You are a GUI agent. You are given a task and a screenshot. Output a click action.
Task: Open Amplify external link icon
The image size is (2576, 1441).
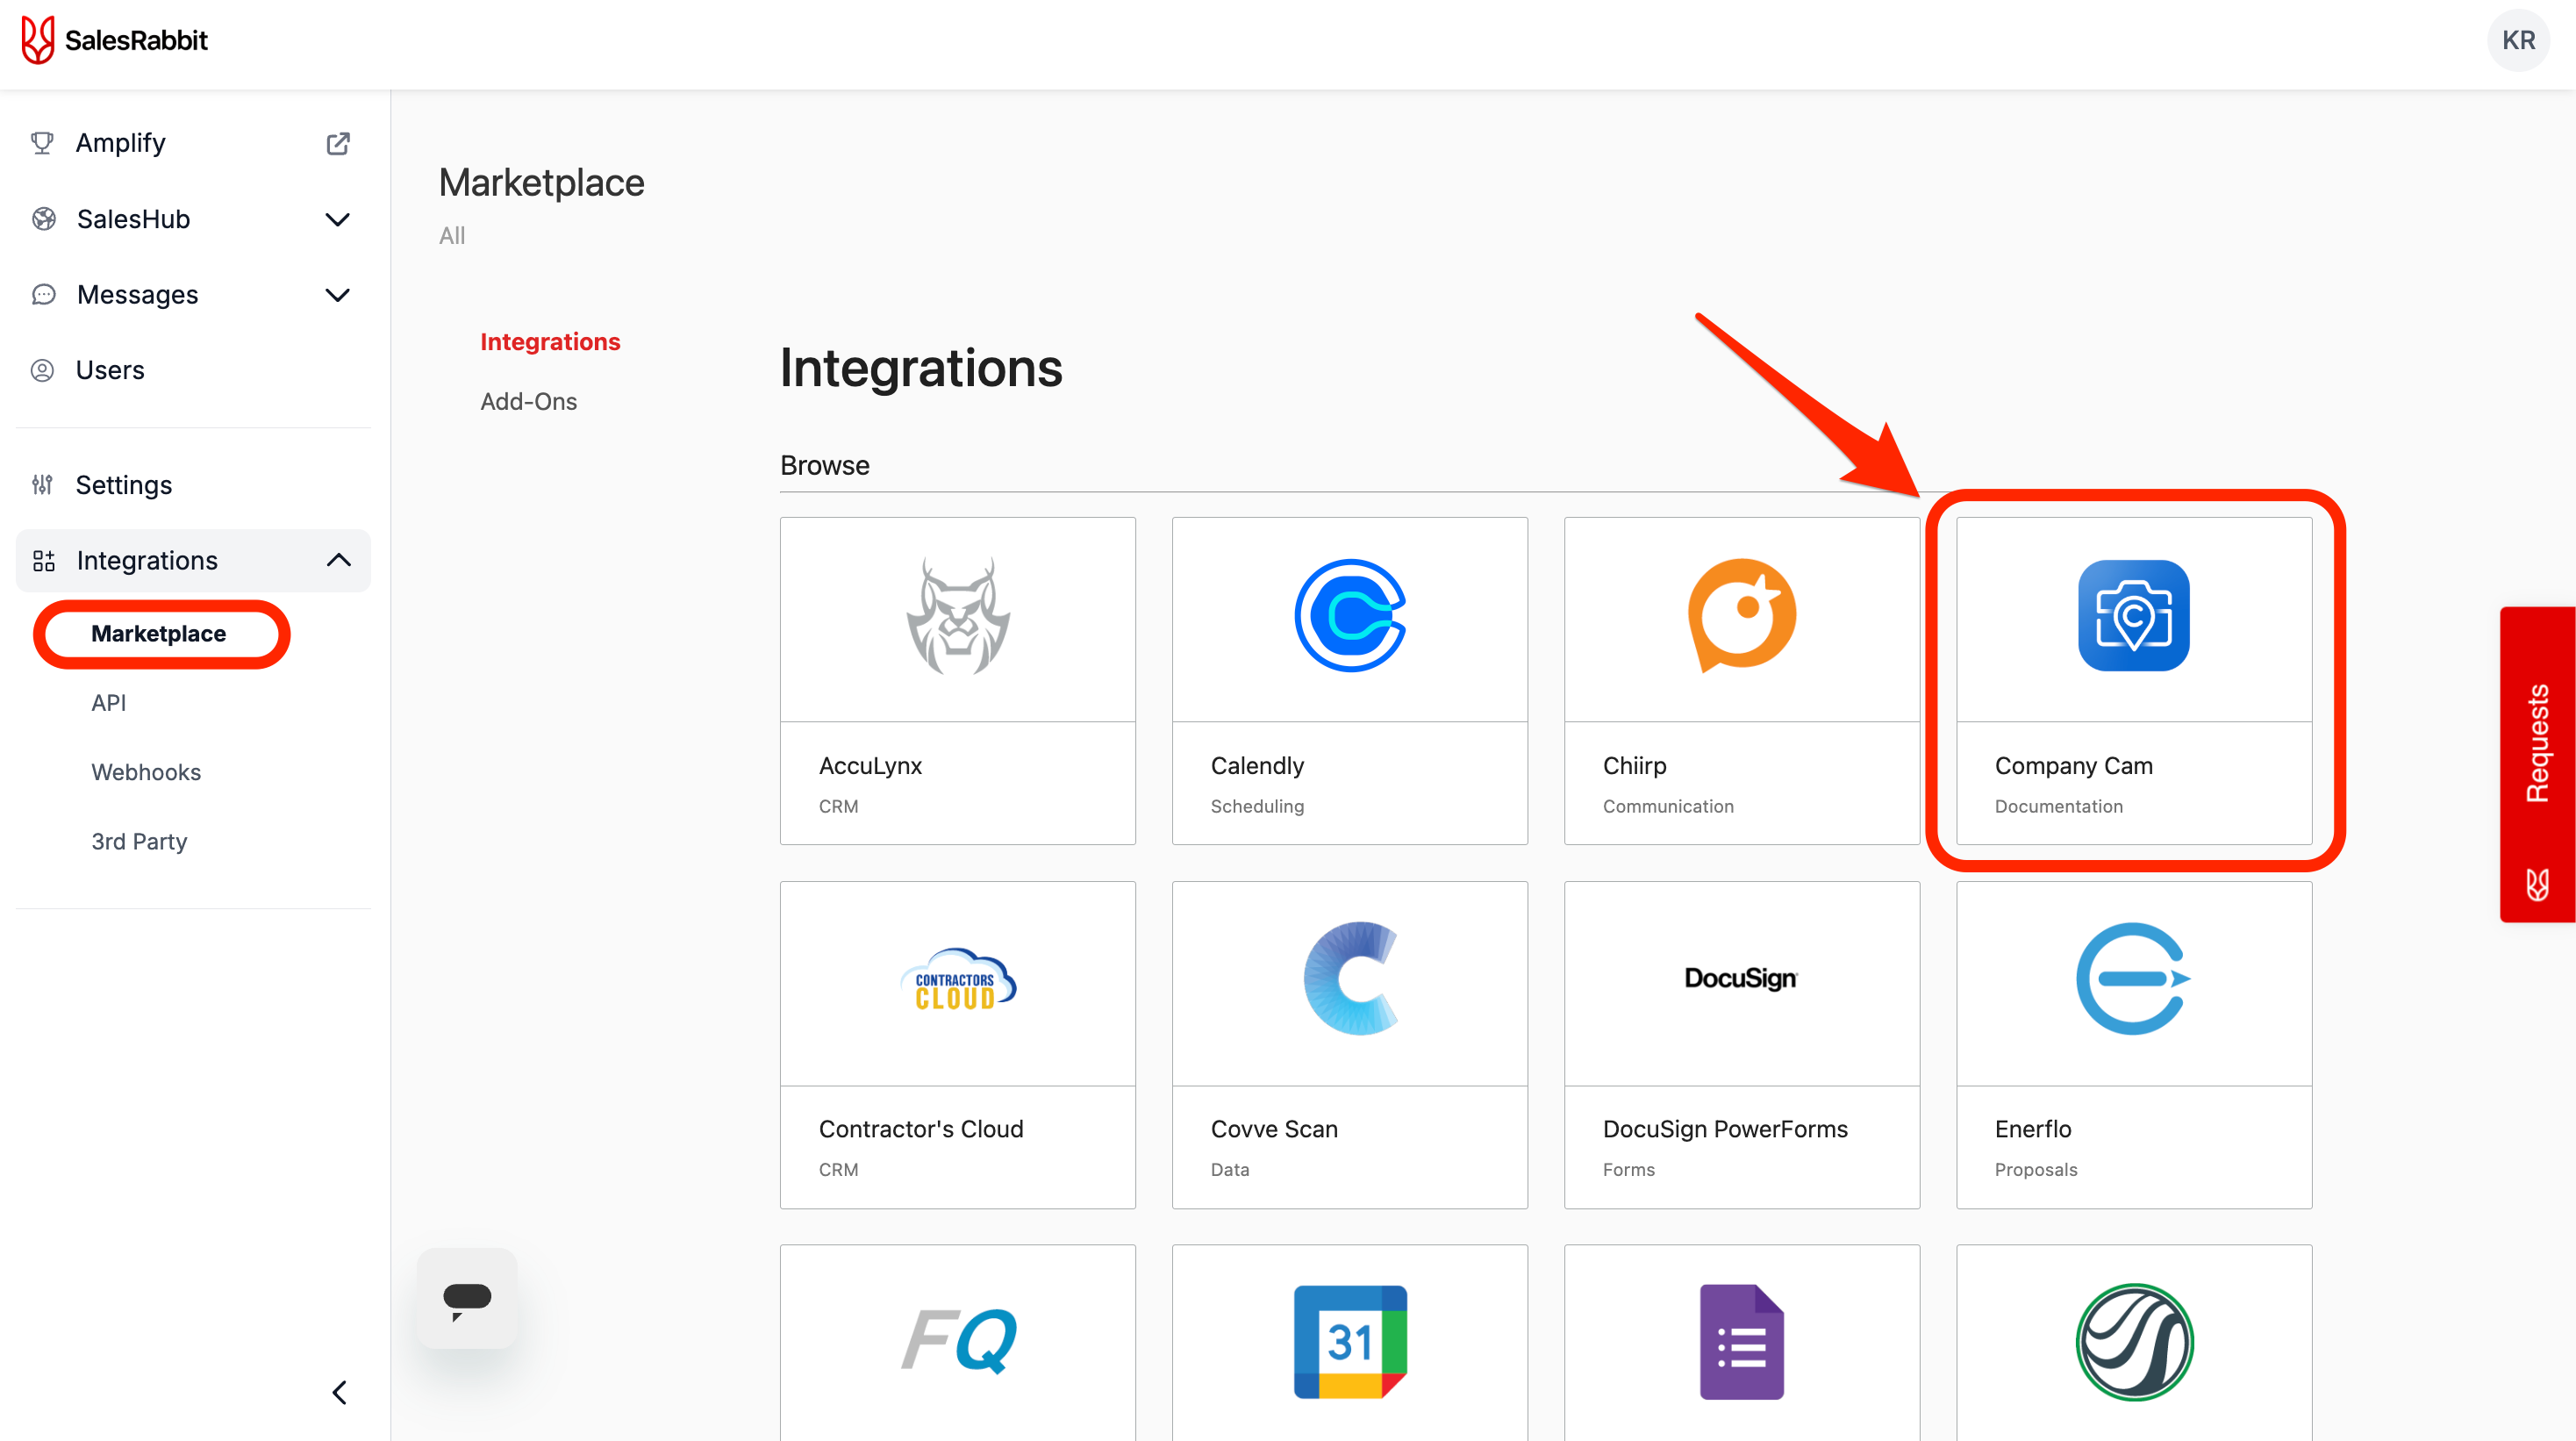[x=338, y=143]
